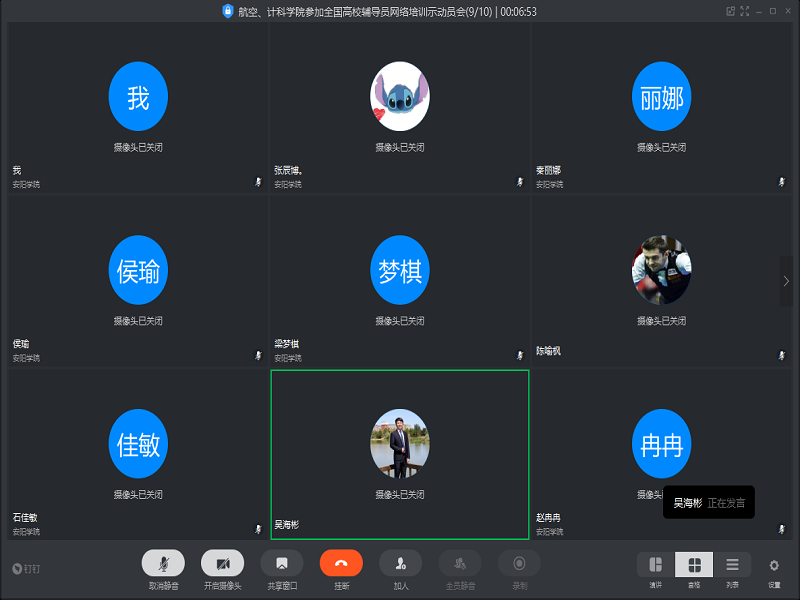Switch to list view layout (列表)
The image size is (800, 600).
732,565
